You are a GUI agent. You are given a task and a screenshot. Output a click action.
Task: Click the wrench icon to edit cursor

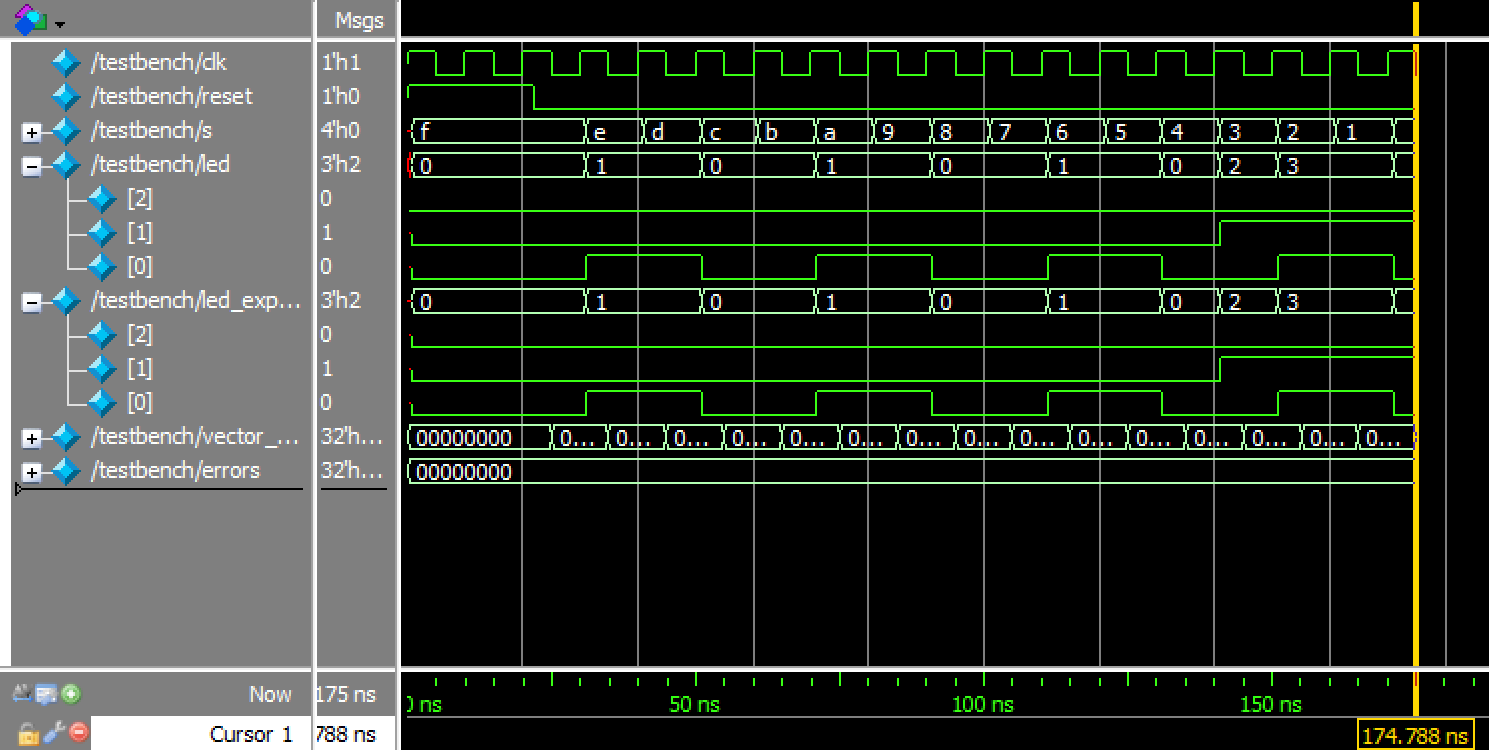click(55, 732)
